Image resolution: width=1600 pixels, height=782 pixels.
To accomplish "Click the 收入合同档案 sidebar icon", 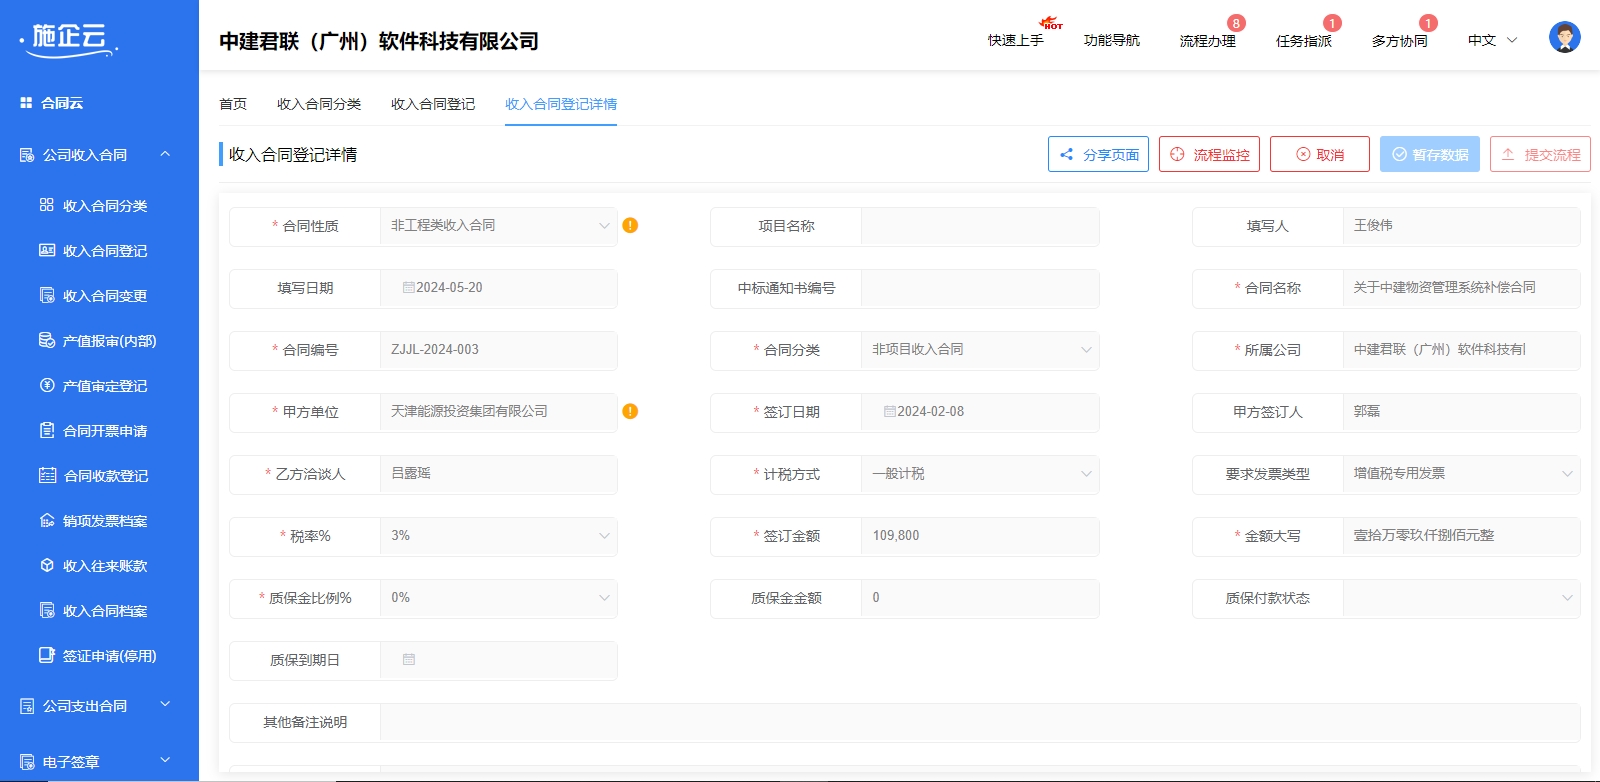I will (47, 610).
